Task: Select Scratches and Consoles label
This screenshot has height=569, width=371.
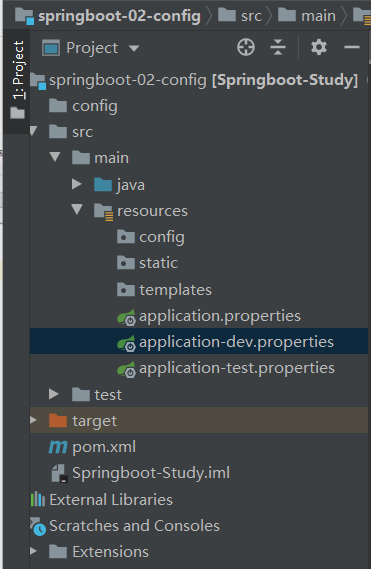Action: [134, 526]
